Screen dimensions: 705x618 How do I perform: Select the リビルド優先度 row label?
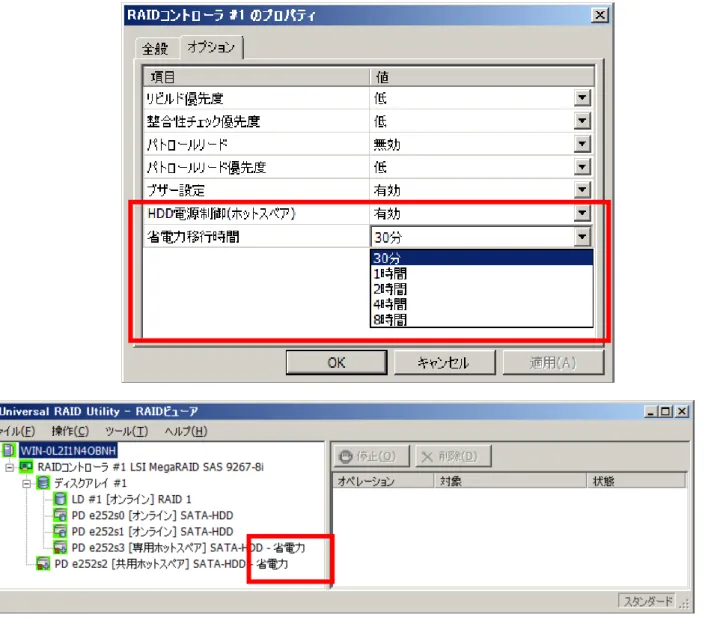click(185, 98)
